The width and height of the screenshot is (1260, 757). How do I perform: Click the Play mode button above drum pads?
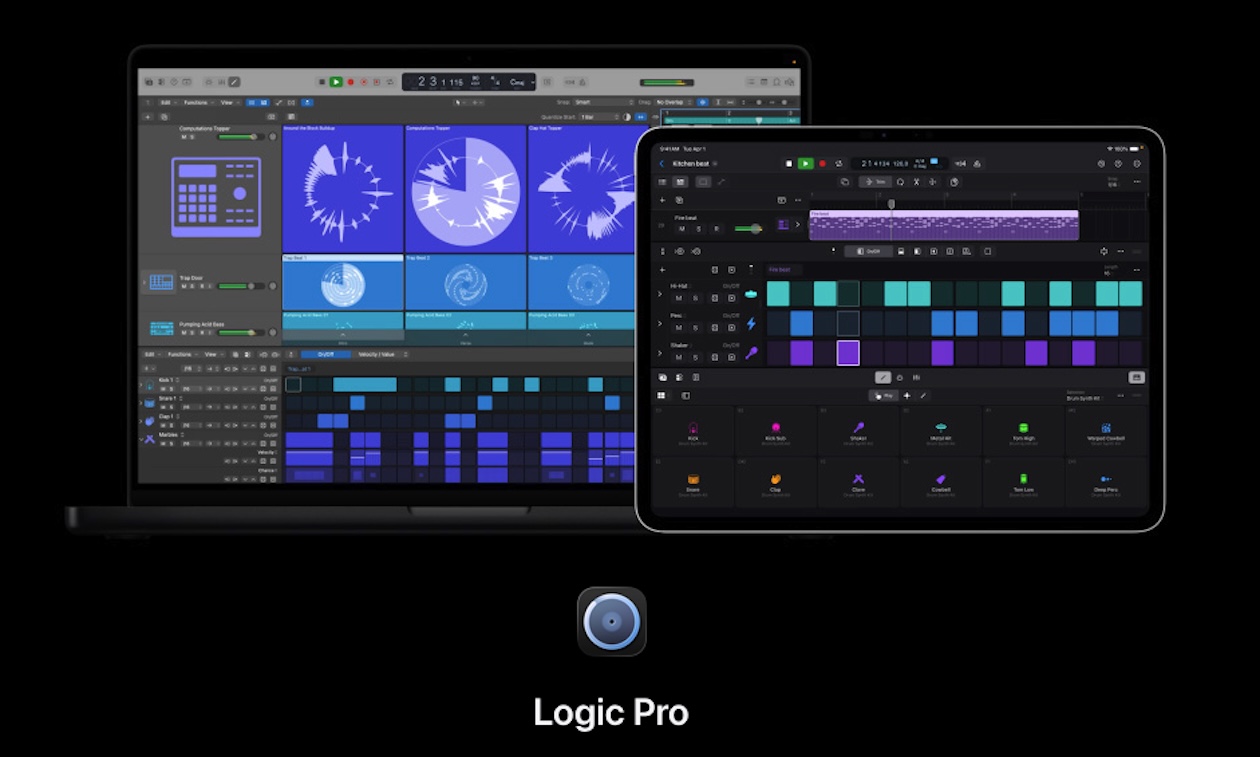[x=883, y=395]
